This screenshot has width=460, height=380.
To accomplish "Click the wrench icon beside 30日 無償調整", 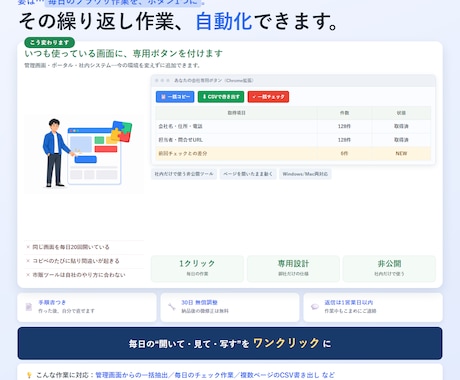I will (x=172, y=307).
